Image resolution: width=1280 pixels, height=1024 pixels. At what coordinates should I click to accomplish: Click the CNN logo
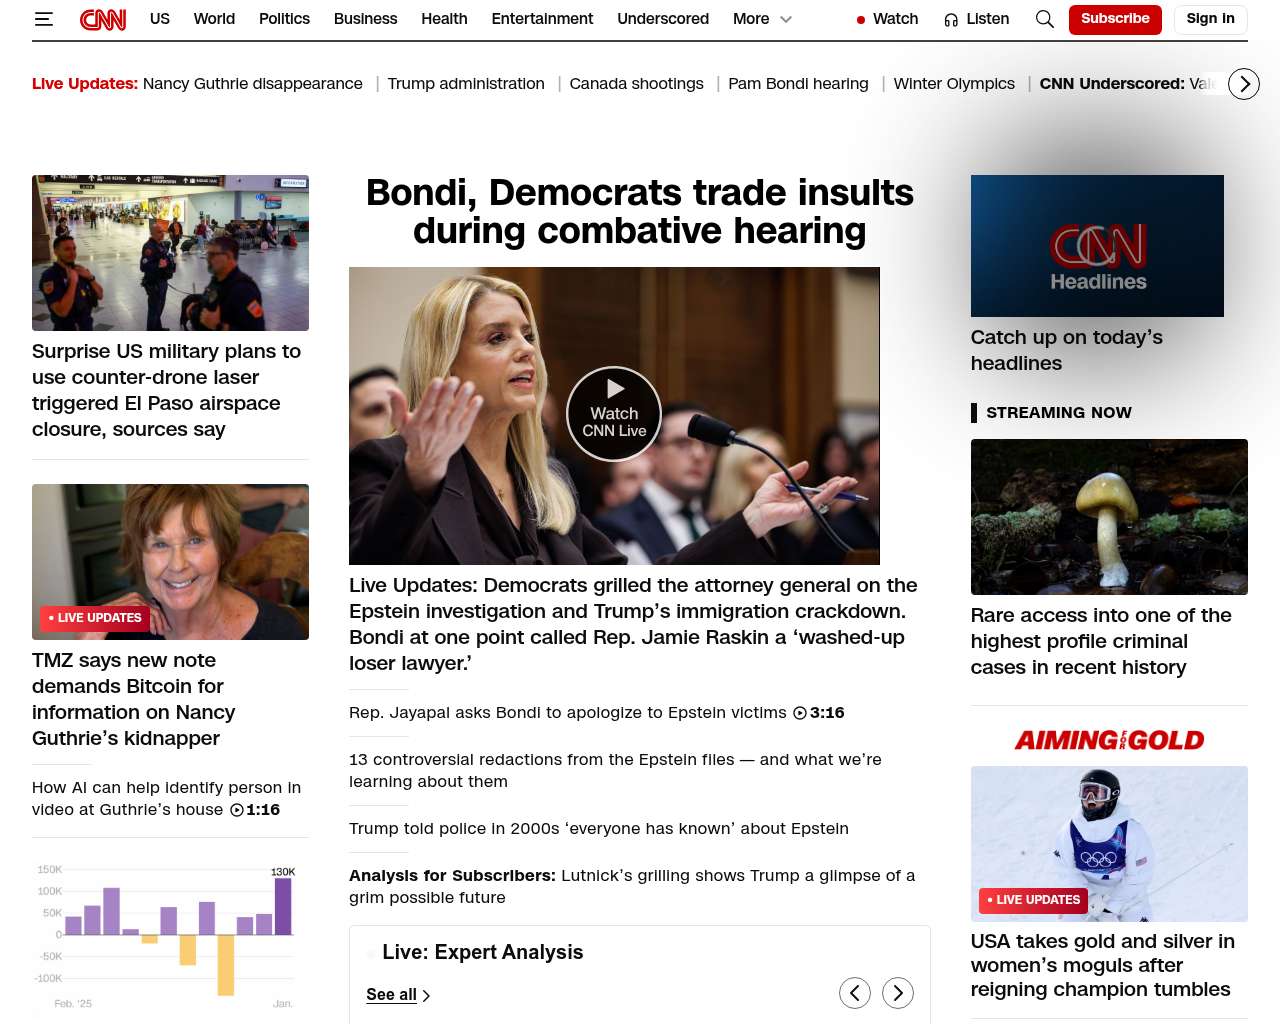point(103,19)
